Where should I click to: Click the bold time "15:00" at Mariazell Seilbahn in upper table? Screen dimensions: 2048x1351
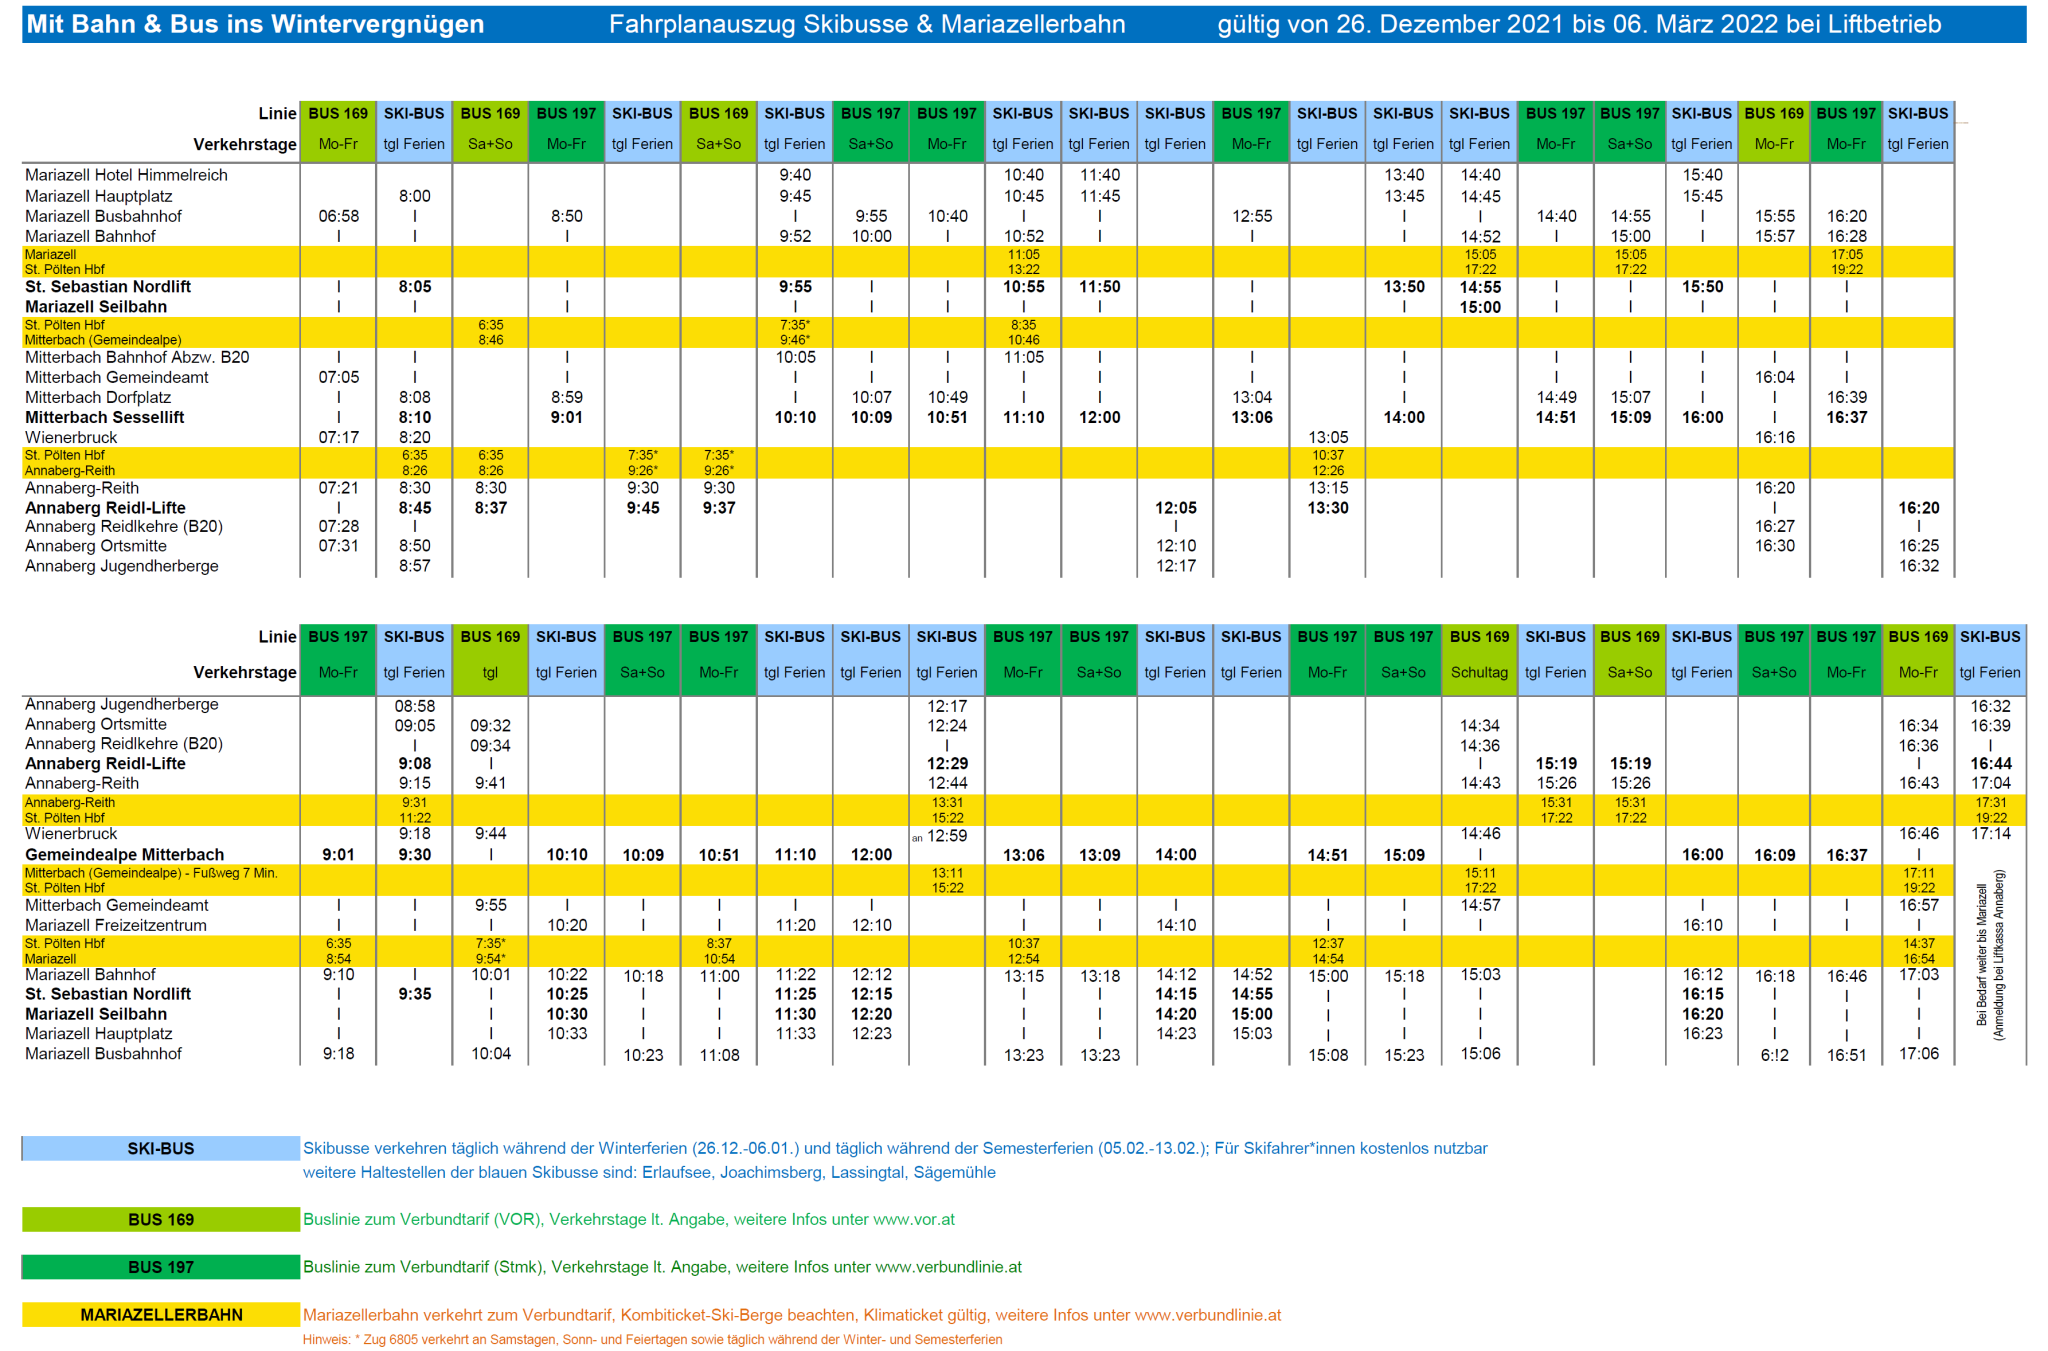[x=1480, y=307]
